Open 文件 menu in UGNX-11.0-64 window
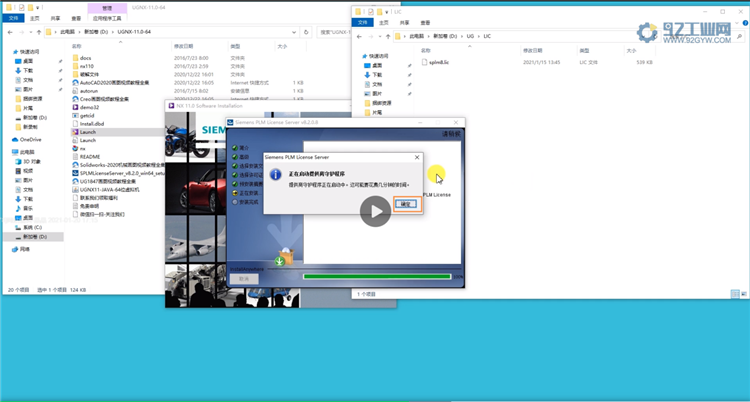Viewport: 750px width, 402px height. pos(11,19)
